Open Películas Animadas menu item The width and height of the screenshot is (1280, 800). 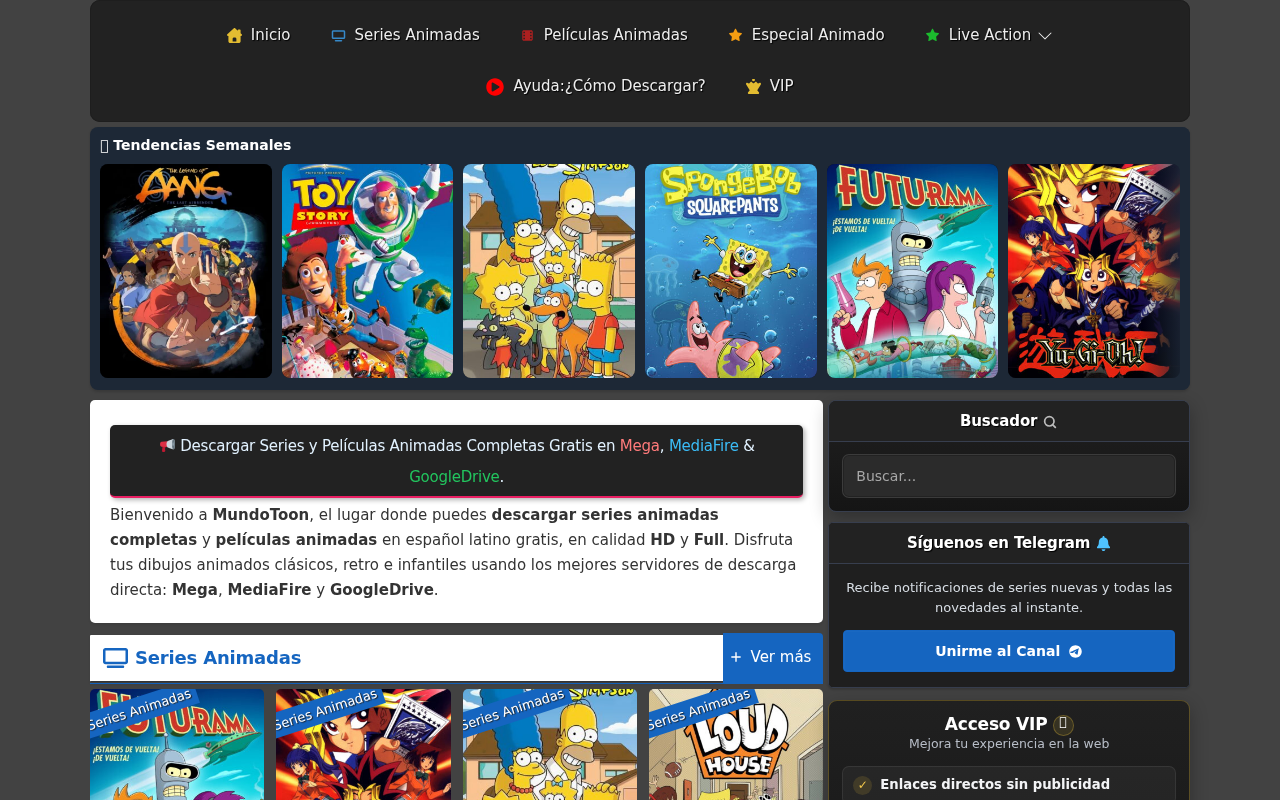pos(604,35)
